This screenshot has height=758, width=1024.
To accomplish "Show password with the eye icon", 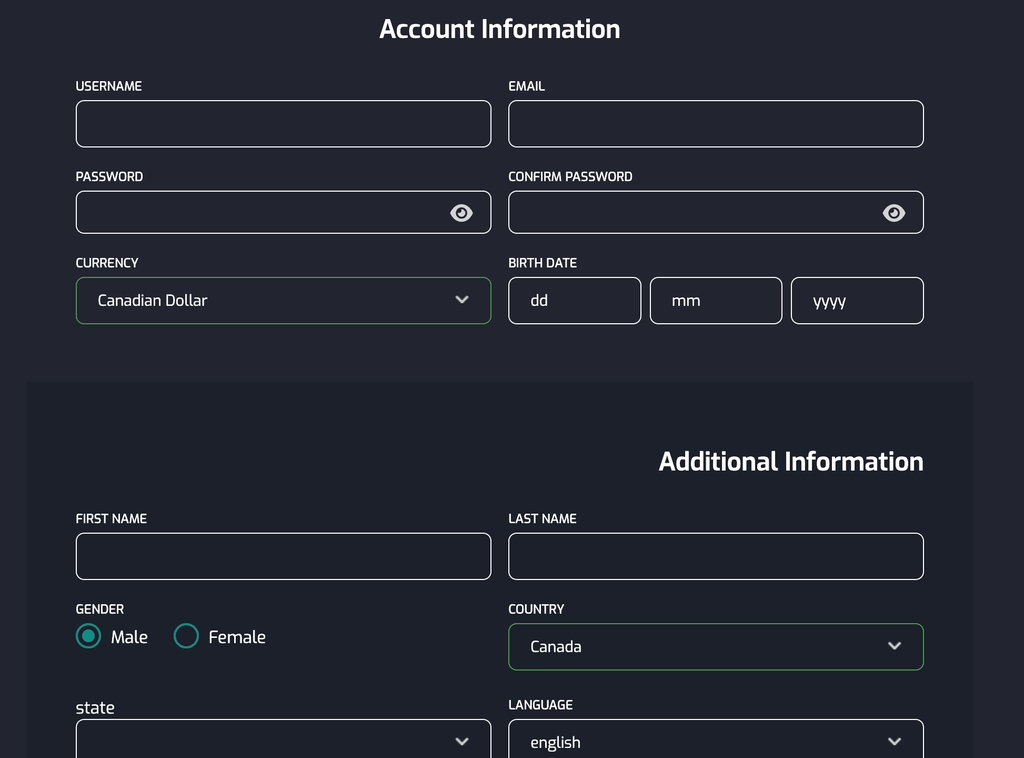I will [461, 213].
